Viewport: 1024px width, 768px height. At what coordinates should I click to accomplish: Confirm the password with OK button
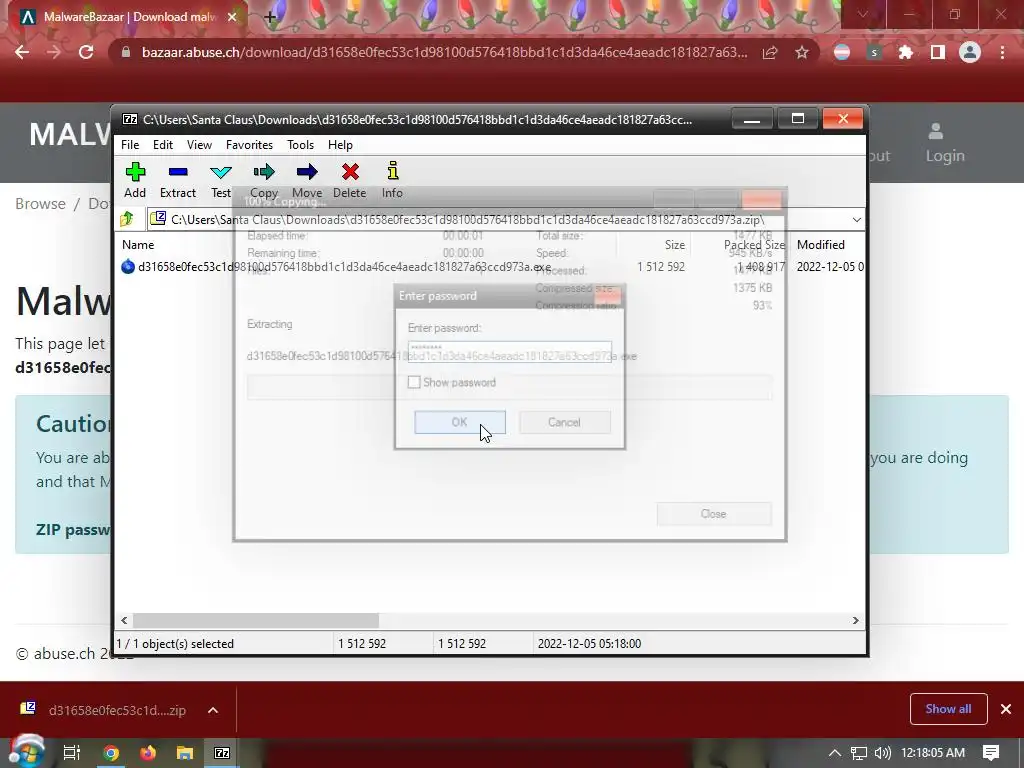click(x=460, y=422)
